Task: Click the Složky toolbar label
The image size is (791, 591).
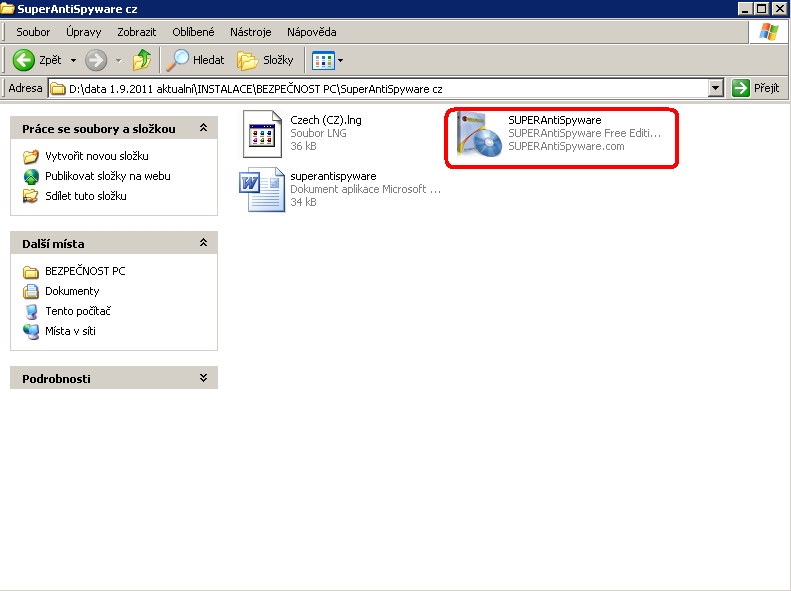Action: coord(278,61)
